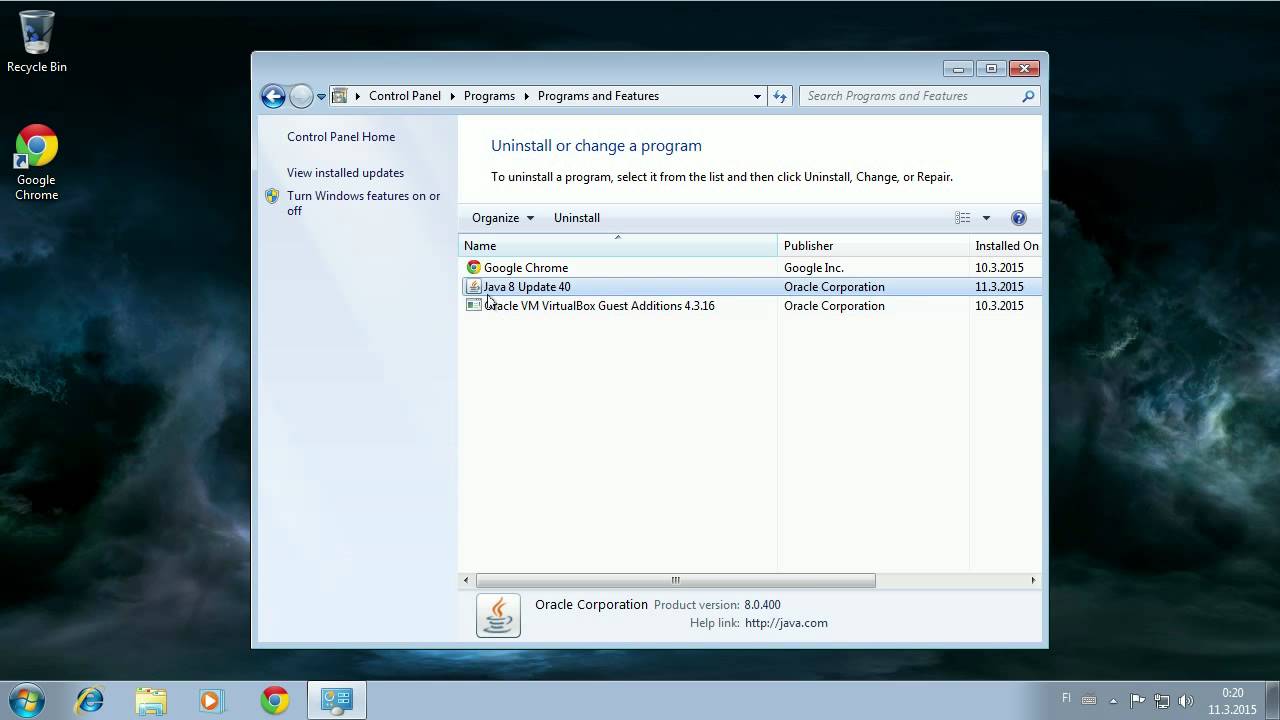Open Windows Media Player from taskbar

tap(211, 701)
